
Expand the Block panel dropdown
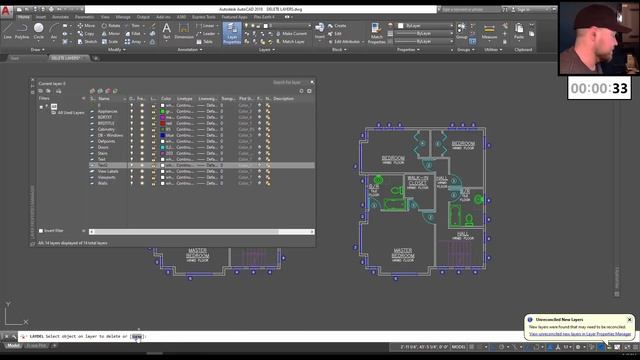pyautogui.click(x=339, y=50)
